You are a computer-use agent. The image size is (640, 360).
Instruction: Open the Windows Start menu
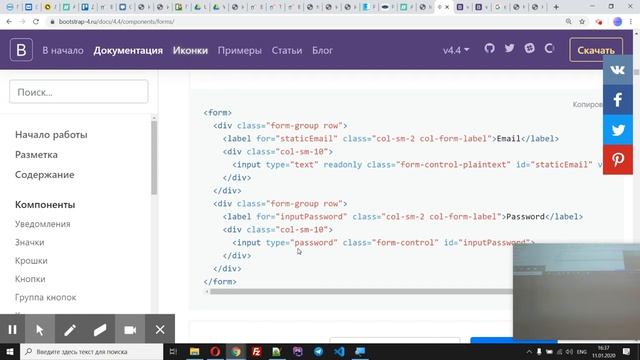10,351
